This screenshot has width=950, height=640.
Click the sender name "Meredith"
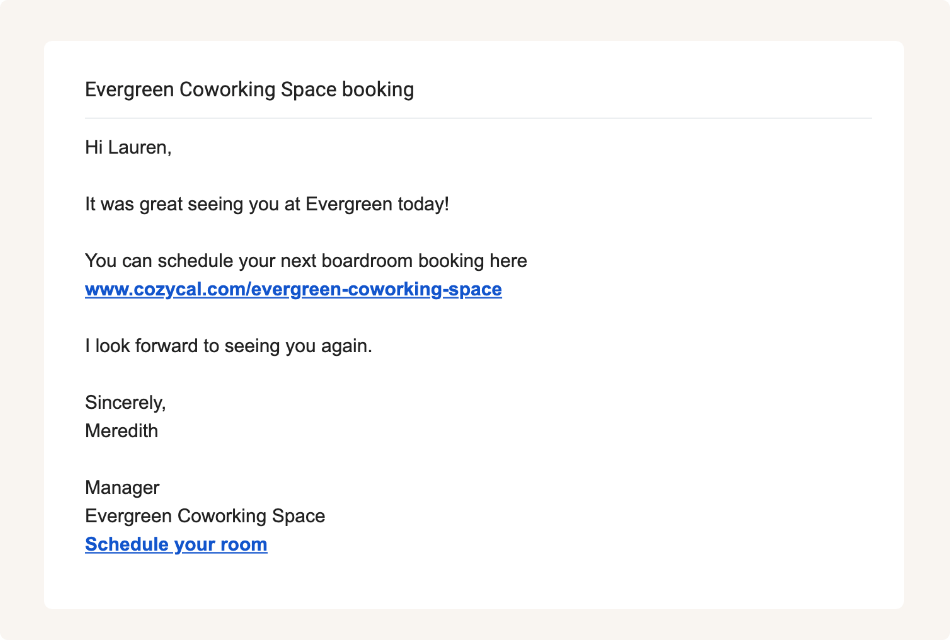tap(121, 432)
